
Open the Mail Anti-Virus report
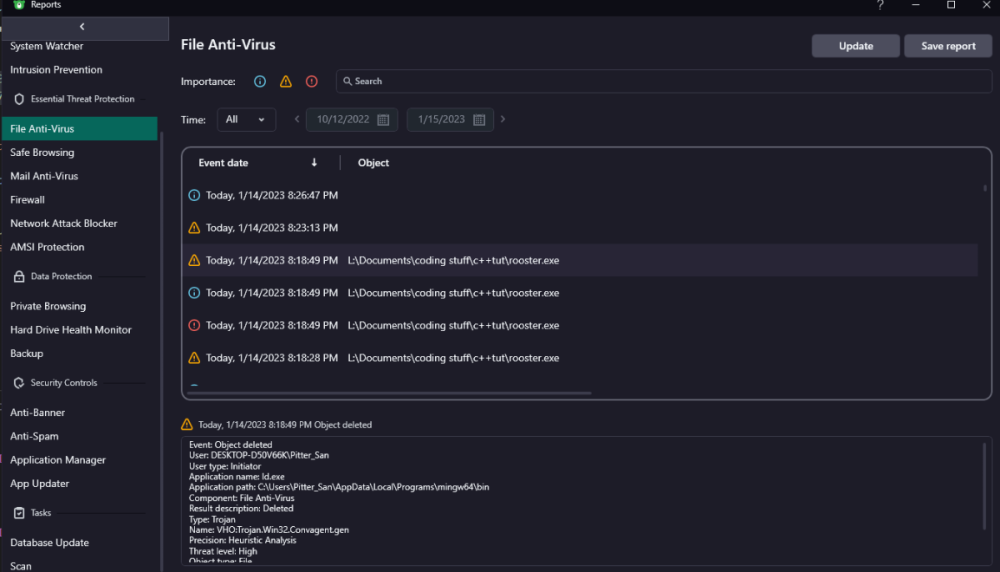point(44,176)
